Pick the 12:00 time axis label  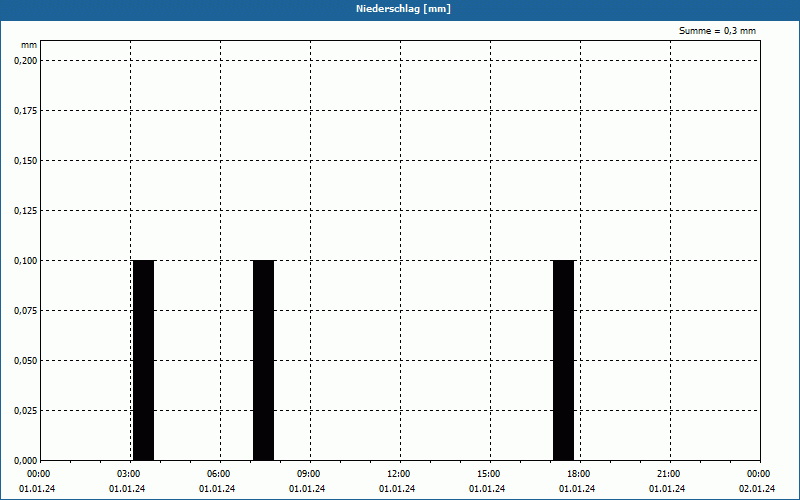[x=398, y=474]
